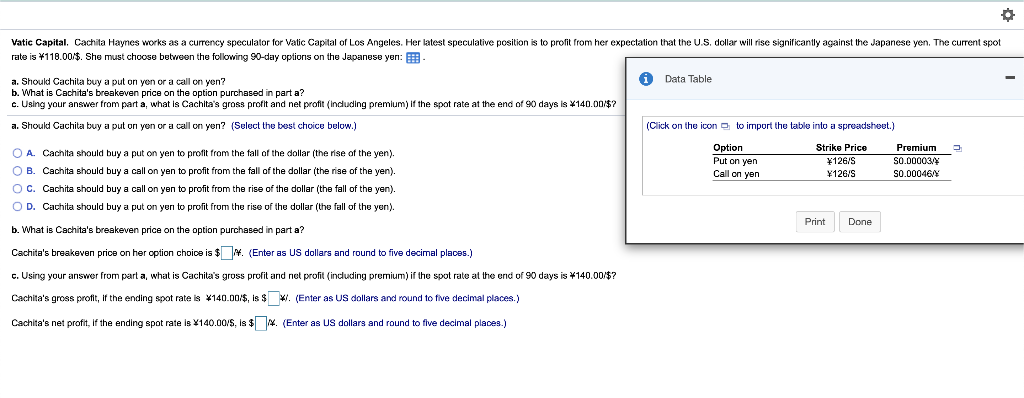Select option C call on yen rise of dollar
The height and width of the screenshot is (398, 1024).
click(18, 189)
